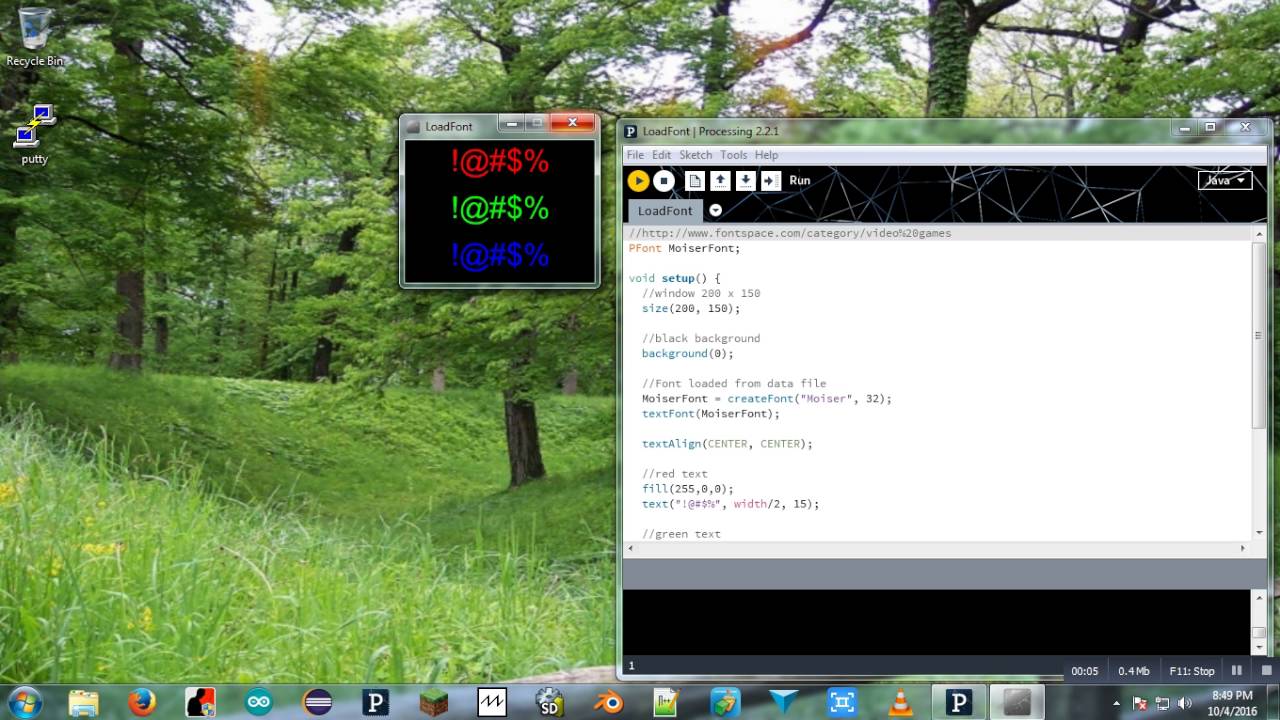Open the File menu
Viewport: 1280px width, 720px height.
pos(635,155)
